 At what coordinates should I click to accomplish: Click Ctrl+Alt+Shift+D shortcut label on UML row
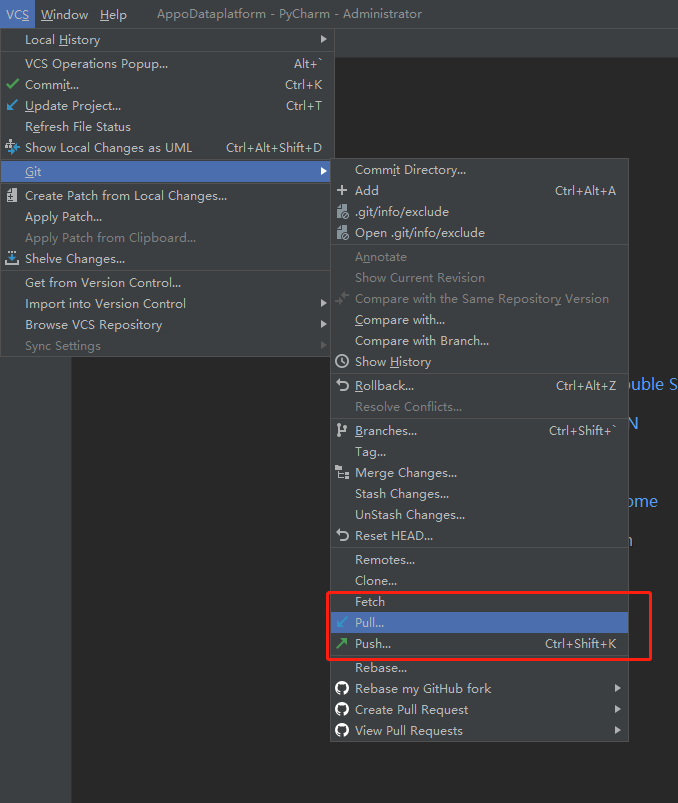[274, 147]
